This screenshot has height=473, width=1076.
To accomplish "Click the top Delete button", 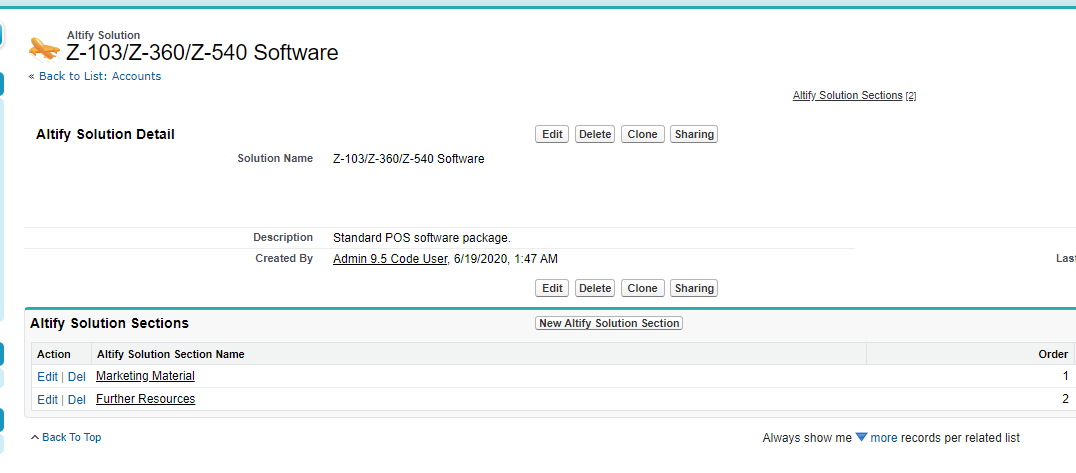I will pos(594,135).
